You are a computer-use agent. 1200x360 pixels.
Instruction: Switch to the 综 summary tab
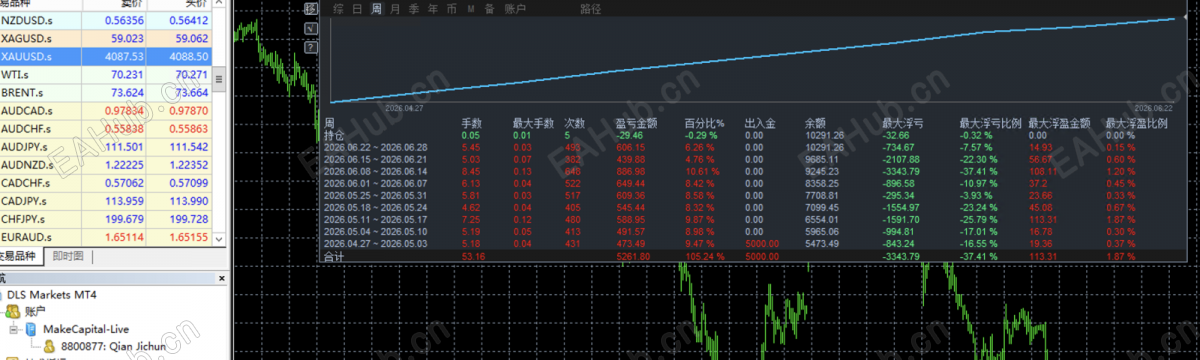click(339, 9)
